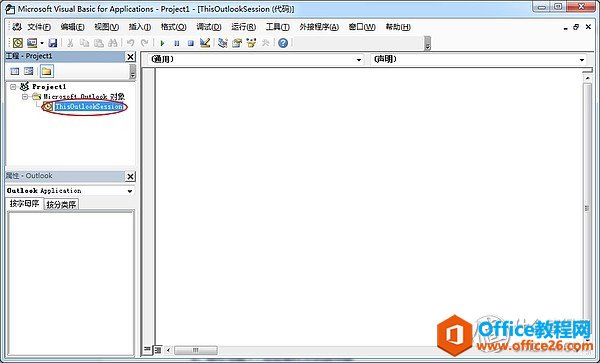The width and height of the screenshot is (600, 363).
Task: Open the 编辑(E) menu
Action: (72, 27)
